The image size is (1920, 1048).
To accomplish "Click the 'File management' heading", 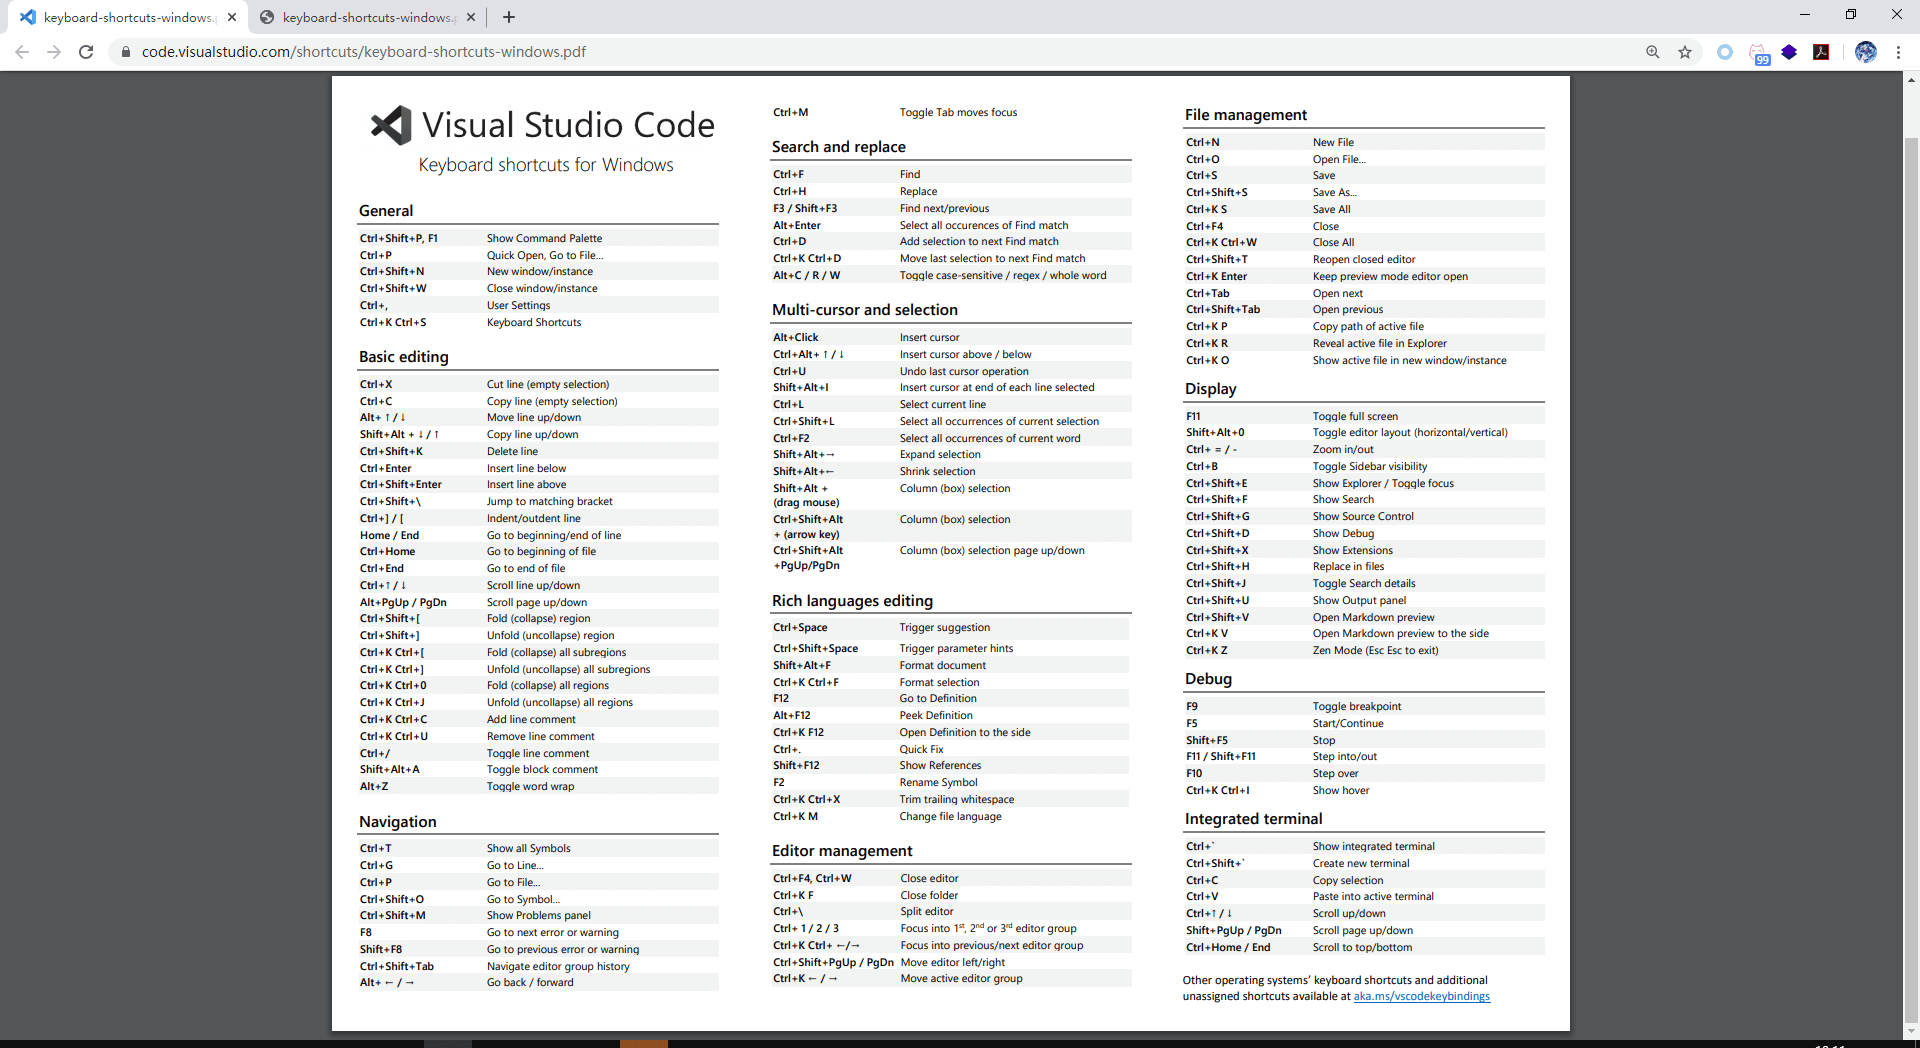I will 1246,115.
